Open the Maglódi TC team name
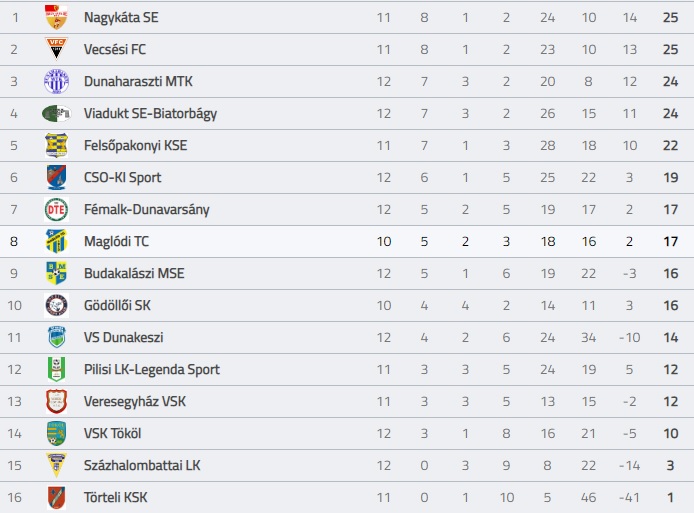The height and width of the screenshot is (513, 694). tap(116, 241)
